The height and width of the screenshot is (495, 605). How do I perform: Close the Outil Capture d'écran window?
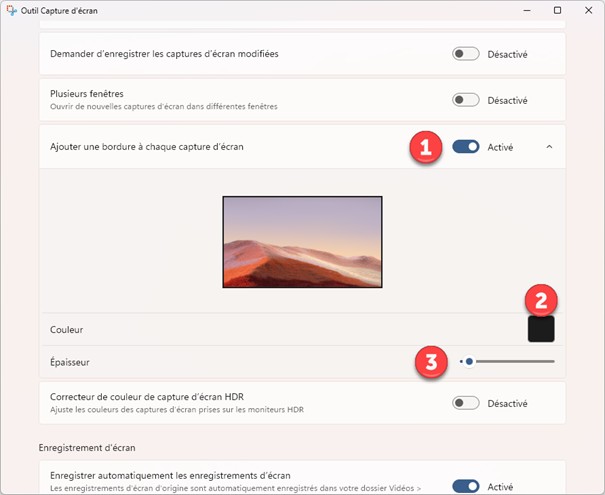(x=588, y=10)
